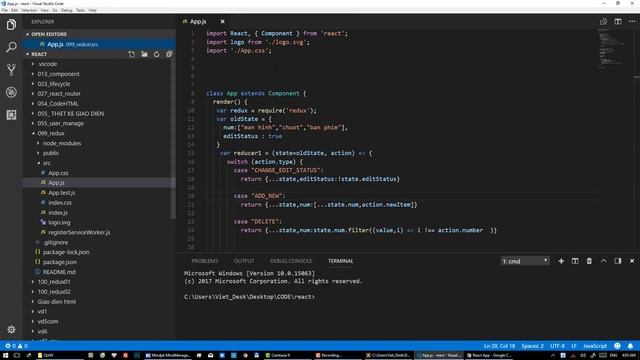
Task: Close the App.js editor tab
Action: coord(222,21)
